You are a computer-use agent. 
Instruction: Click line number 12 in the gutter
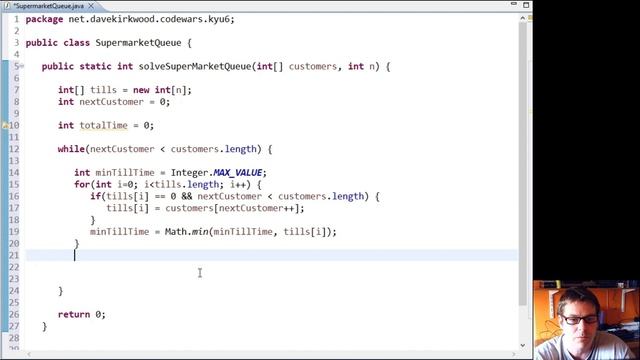click(x=14, y=149)
